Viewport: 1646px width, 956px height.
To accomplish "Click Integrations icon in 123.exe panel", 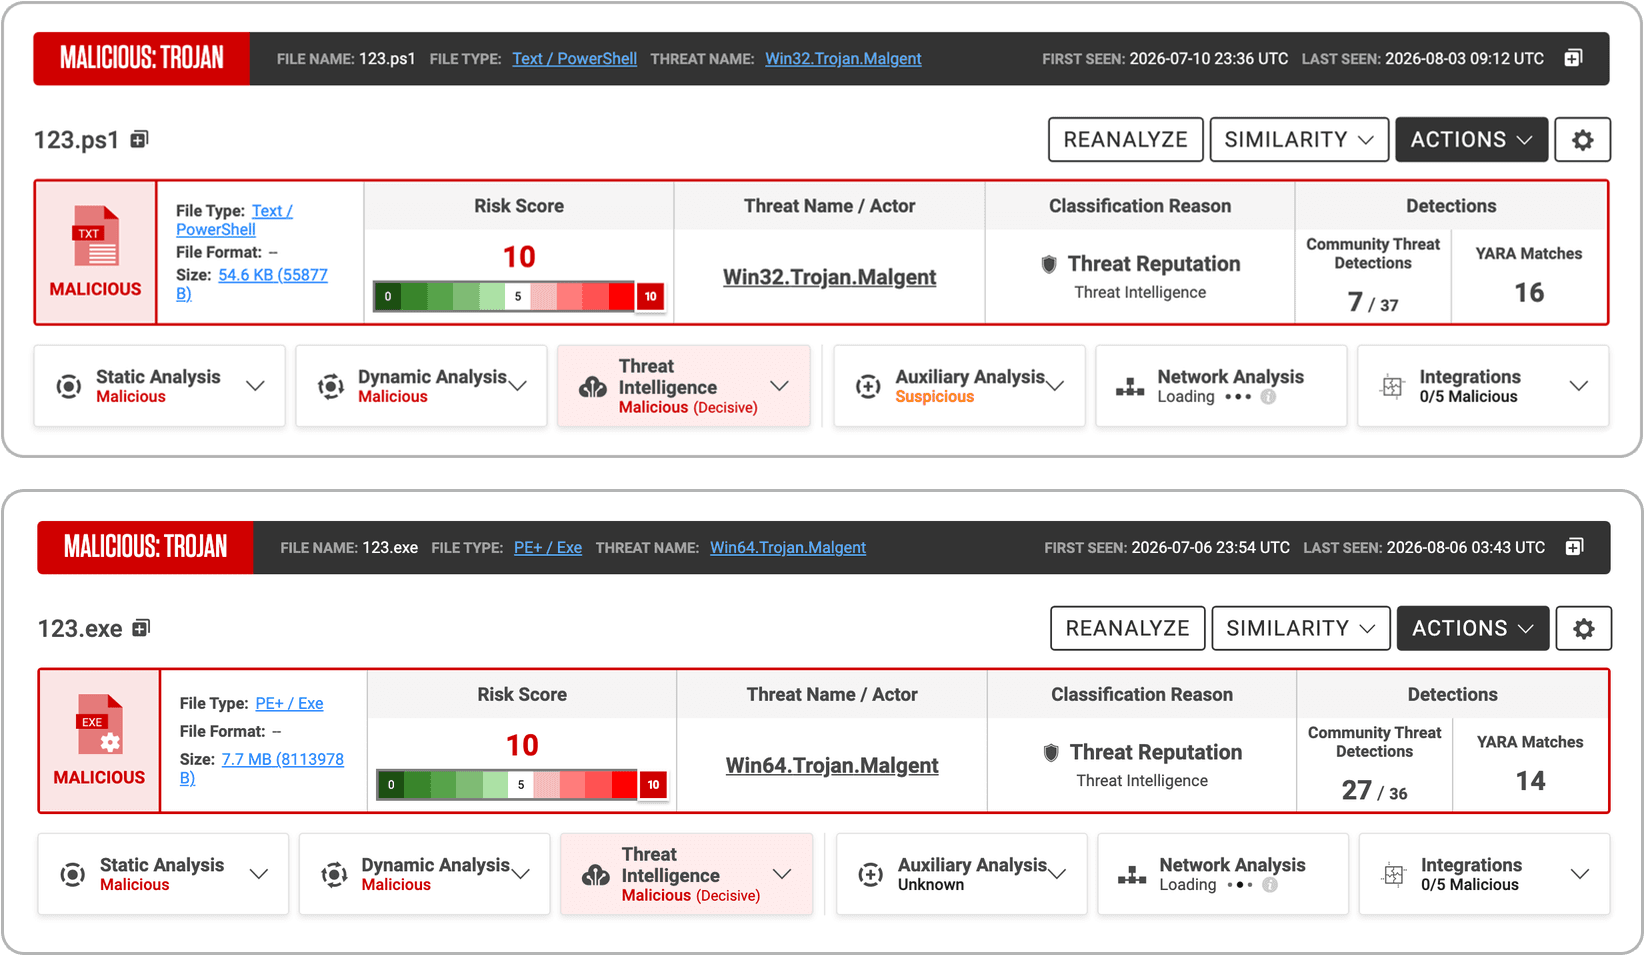I will point(1393,875).
